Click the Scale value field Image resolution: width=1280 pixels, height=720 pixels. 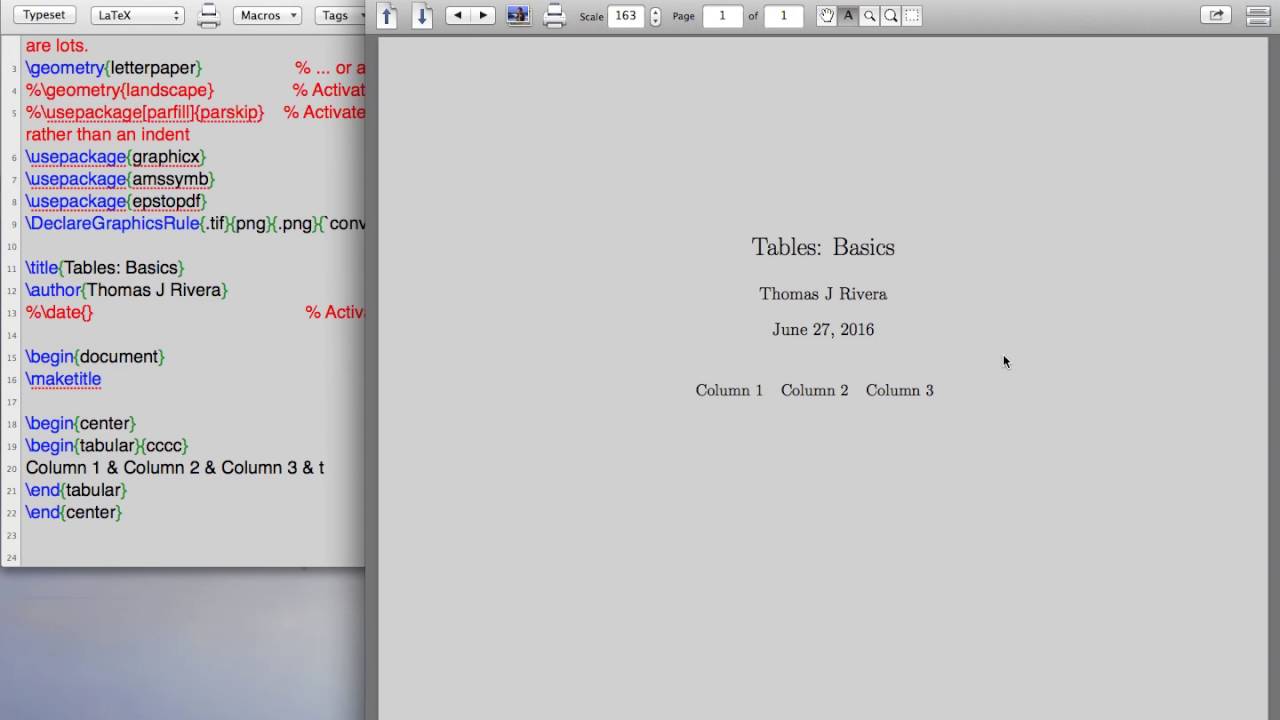626,16
